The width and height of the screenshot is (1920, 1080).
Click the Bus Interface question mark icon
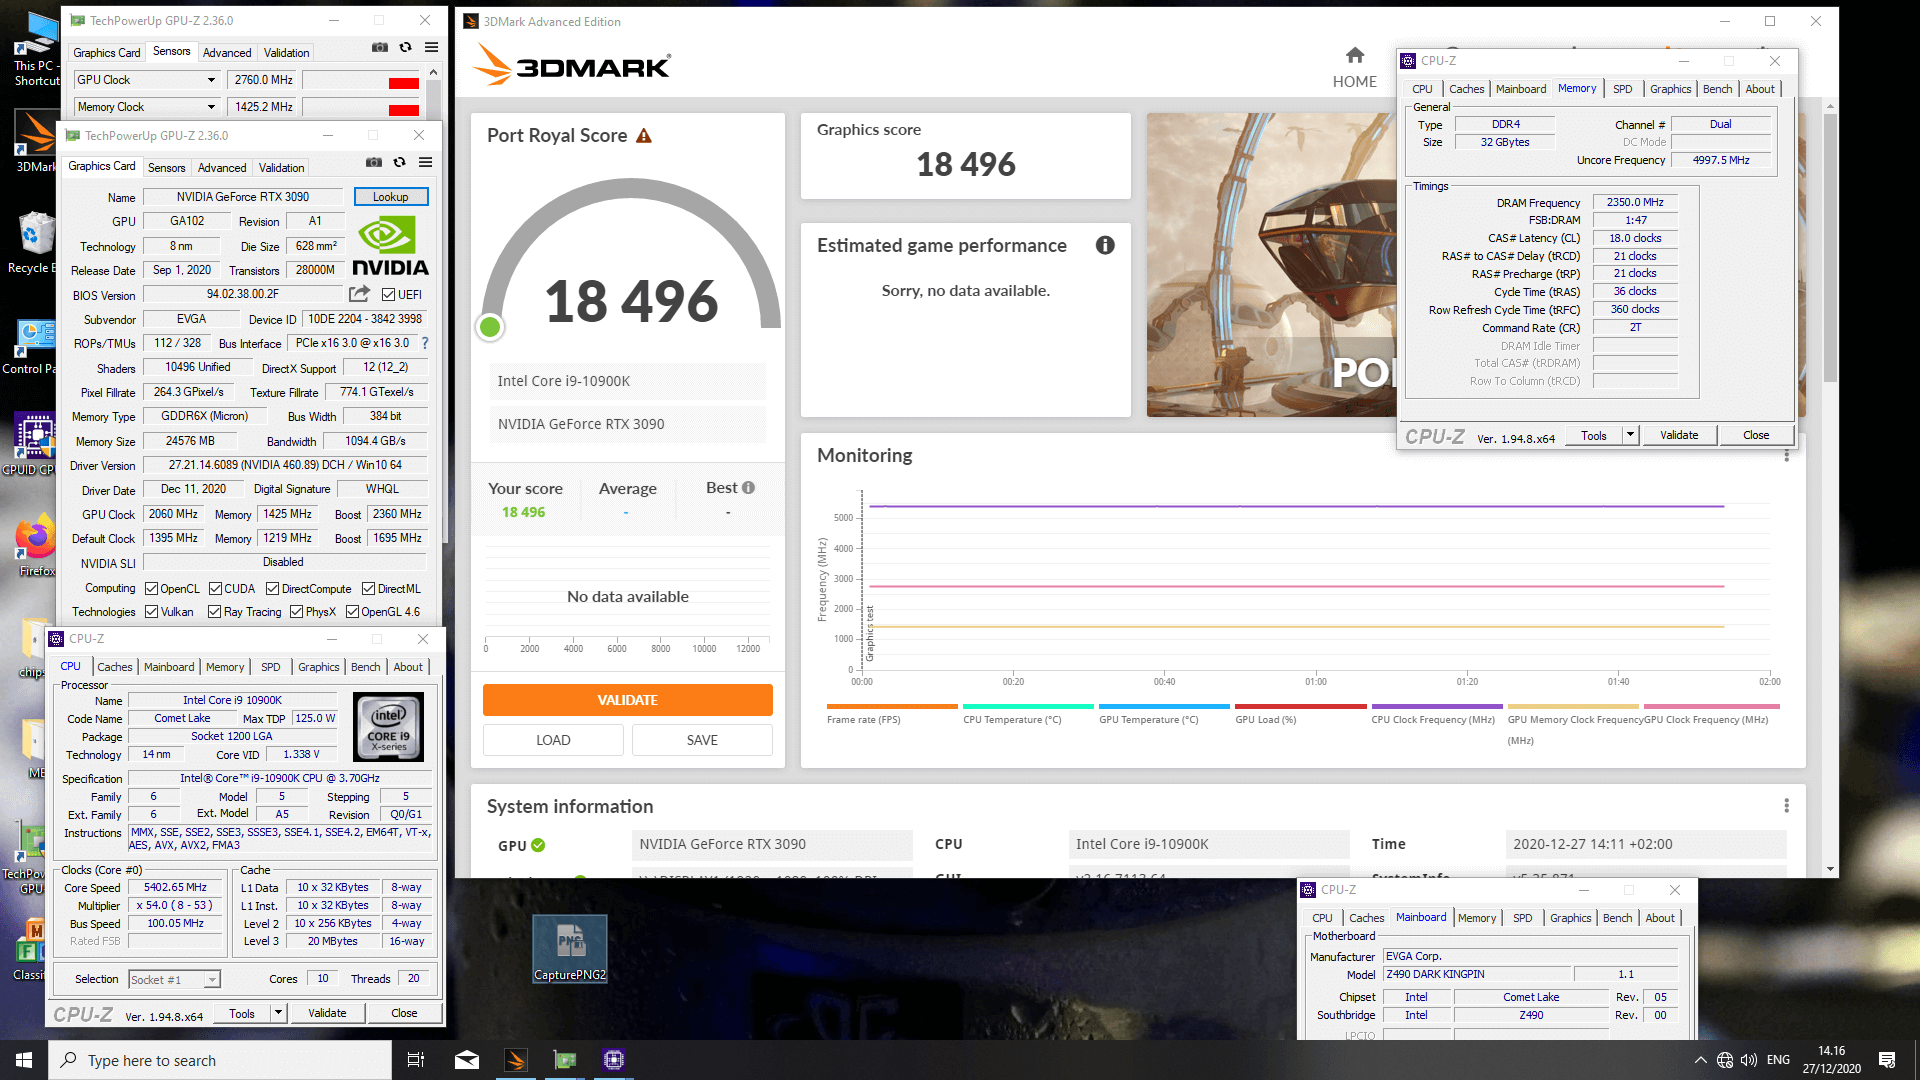click(425, 343)
